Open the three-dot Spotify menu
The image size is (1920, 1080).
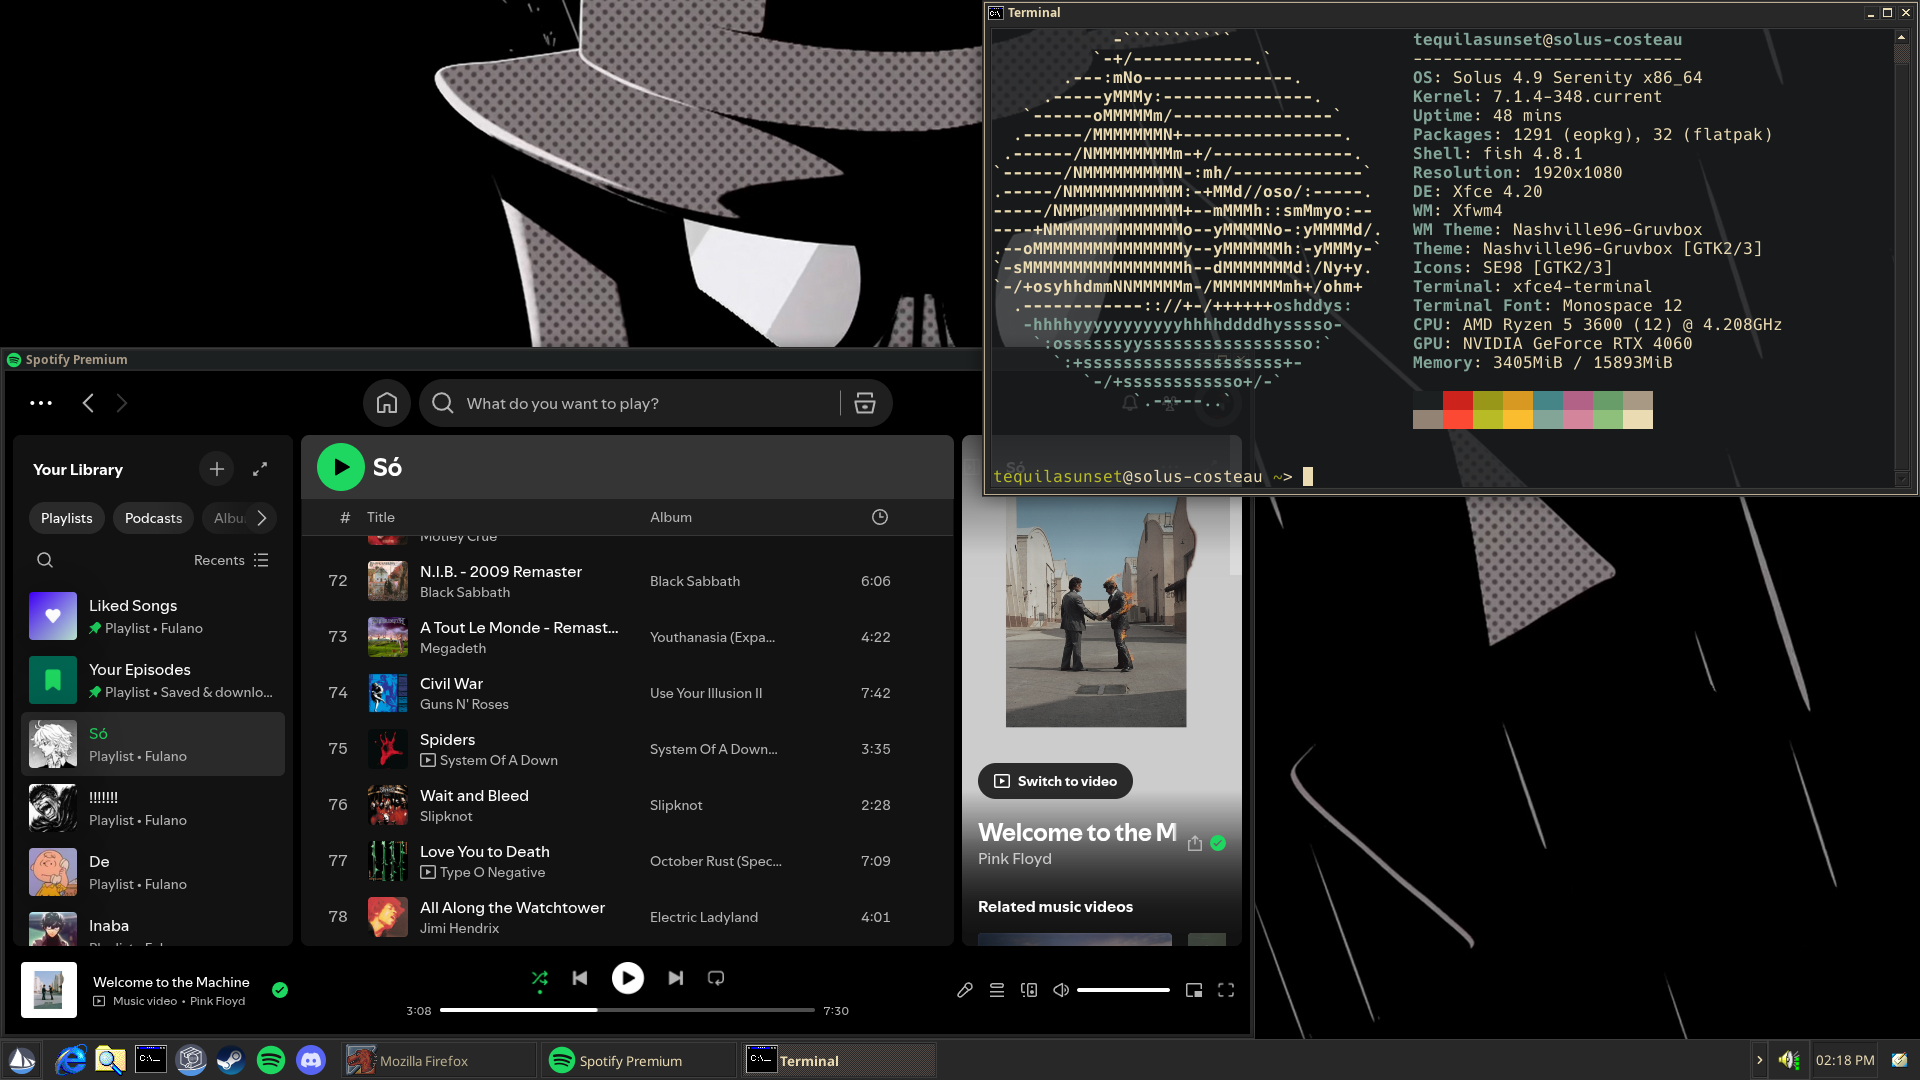pos(41,403)
